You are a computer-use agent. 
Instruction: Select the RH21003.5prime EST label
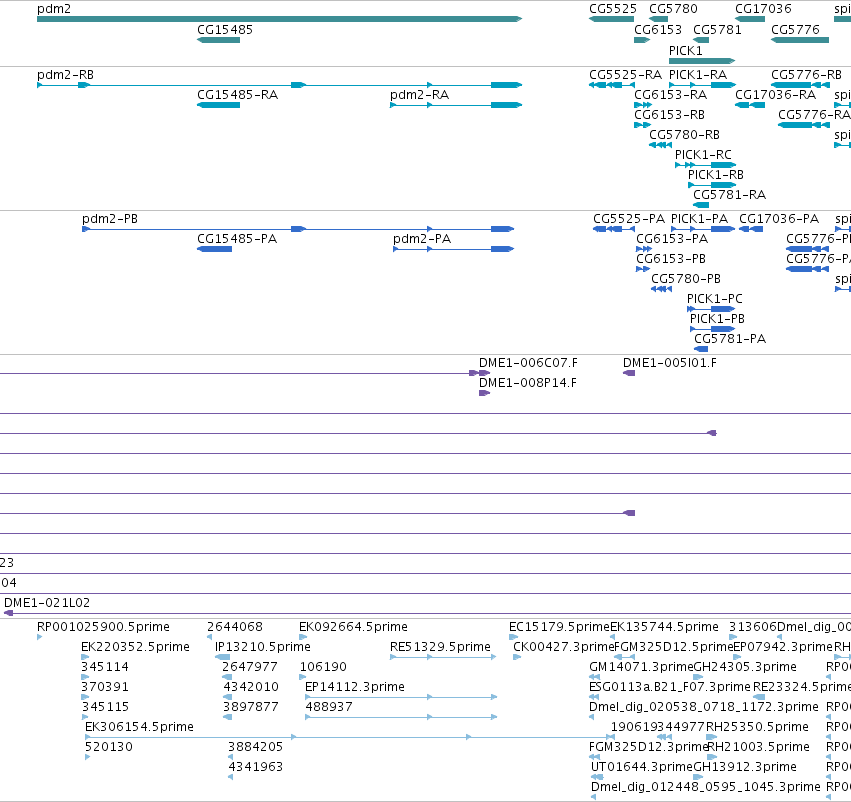(x=758, y=747)
